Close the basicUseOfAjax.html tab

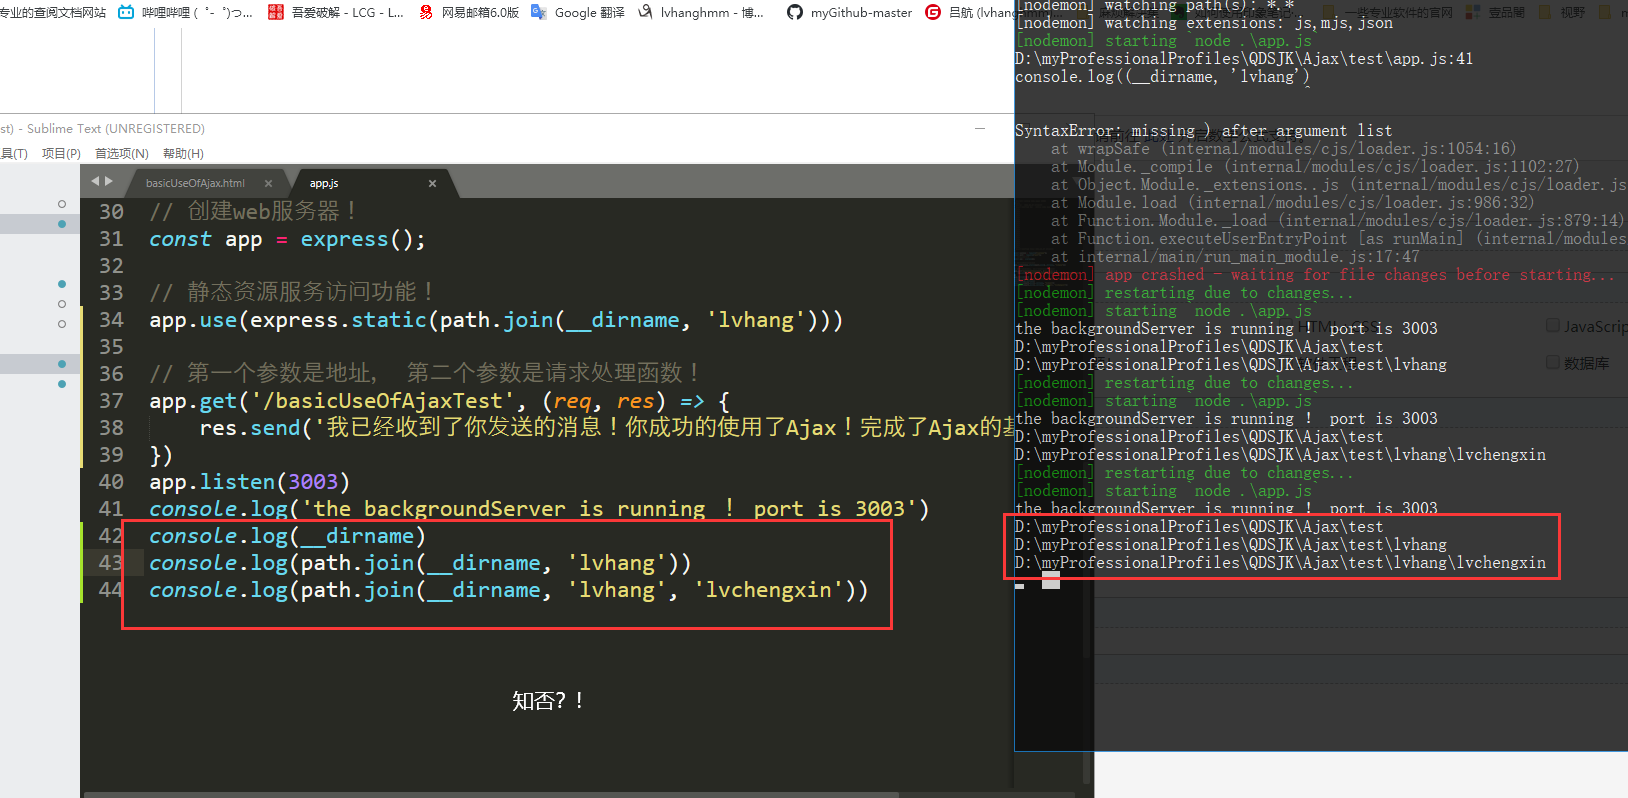pyautogui.click(x=268, y=184)
